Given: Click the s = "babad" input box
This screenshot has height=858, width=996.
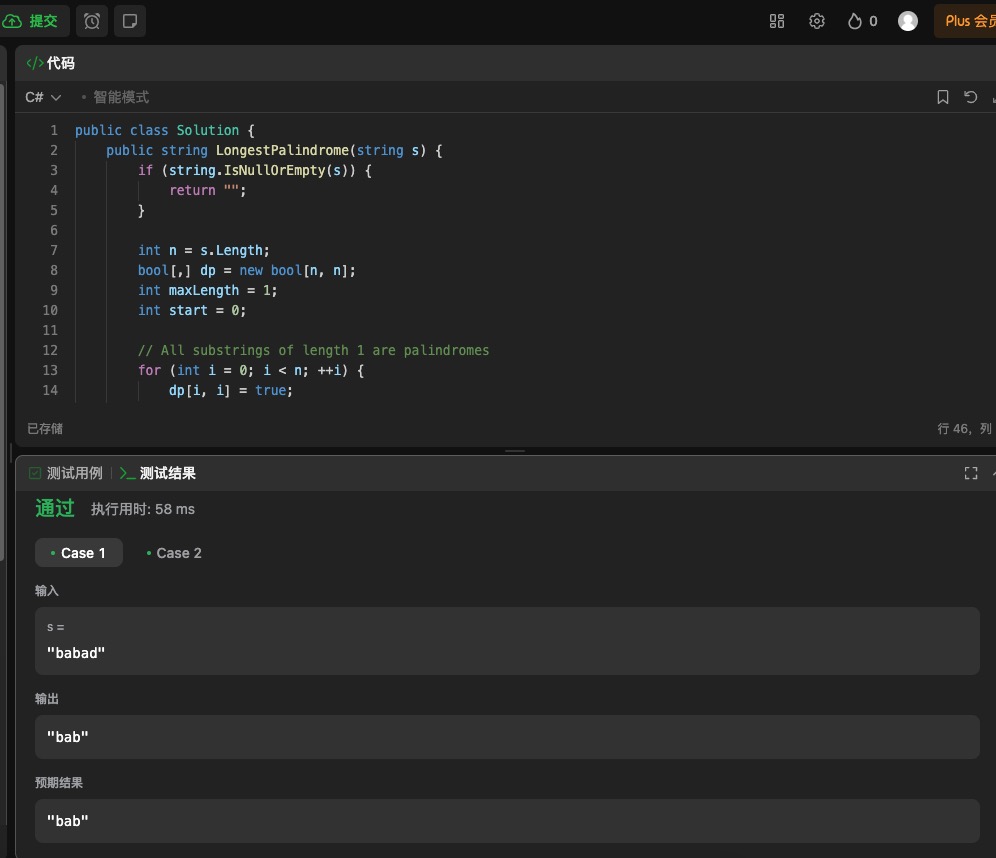Looking at the screenshot, I should click(507, 641).
